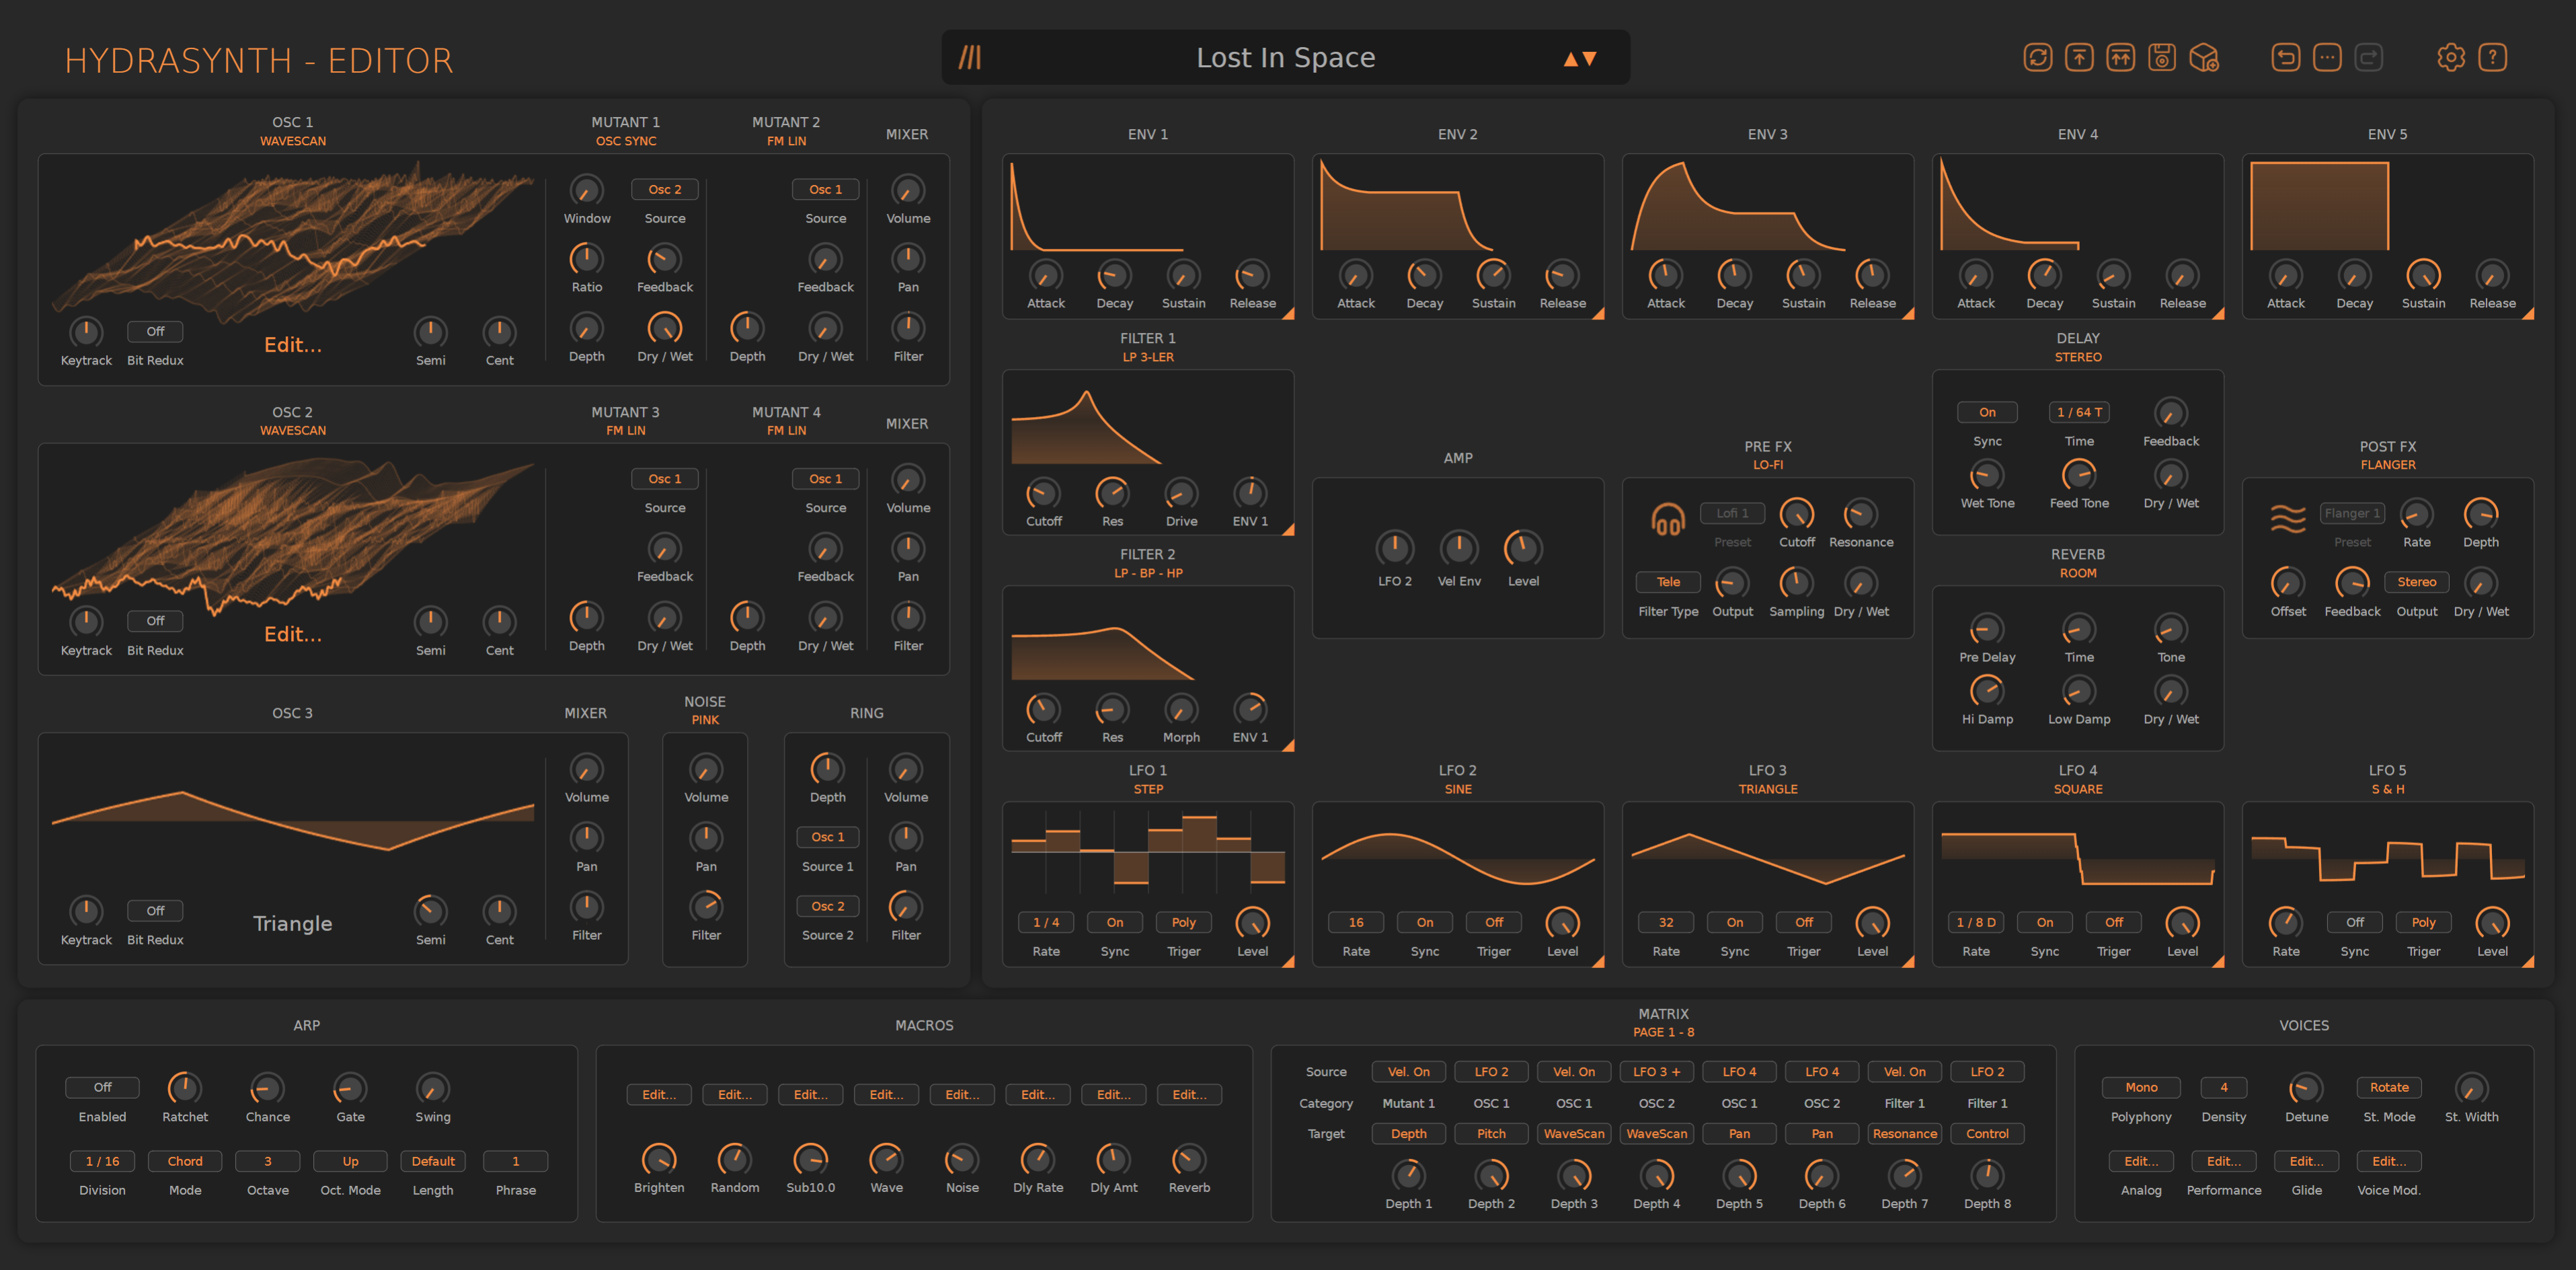
Task: Open Mutant 1 Source Osc 2 dropdown
Action: pyautogui.click(x=664, y=189)
